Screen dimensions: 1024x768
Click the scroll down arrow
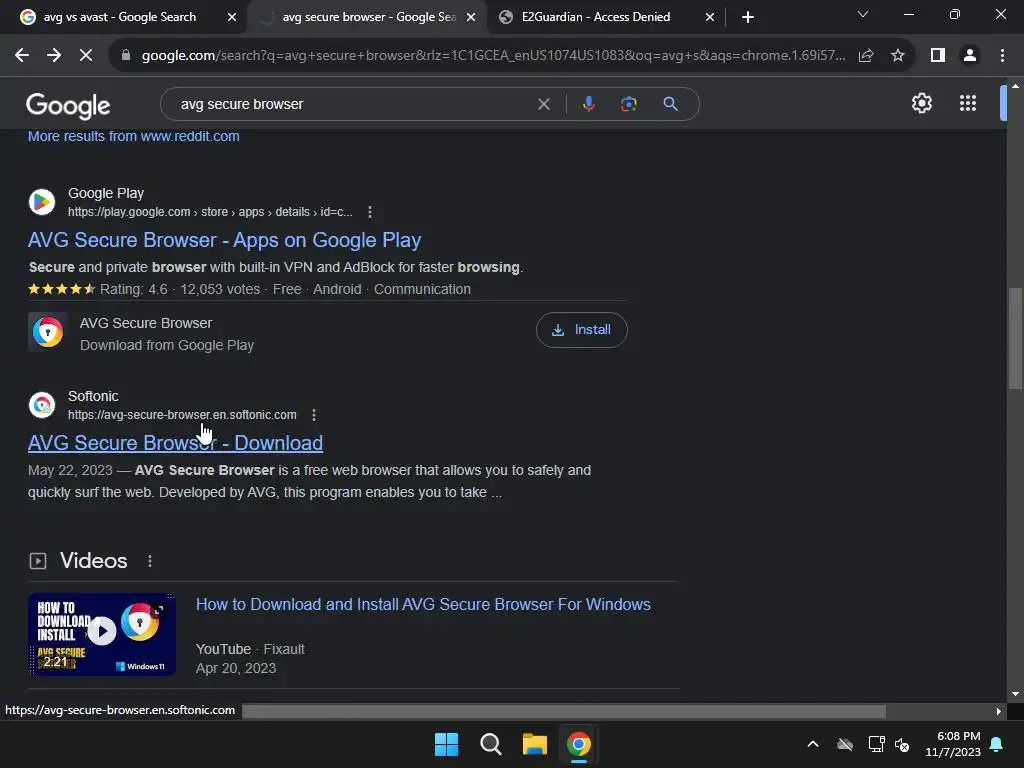pyautogui.click(x=1015, y=695)
